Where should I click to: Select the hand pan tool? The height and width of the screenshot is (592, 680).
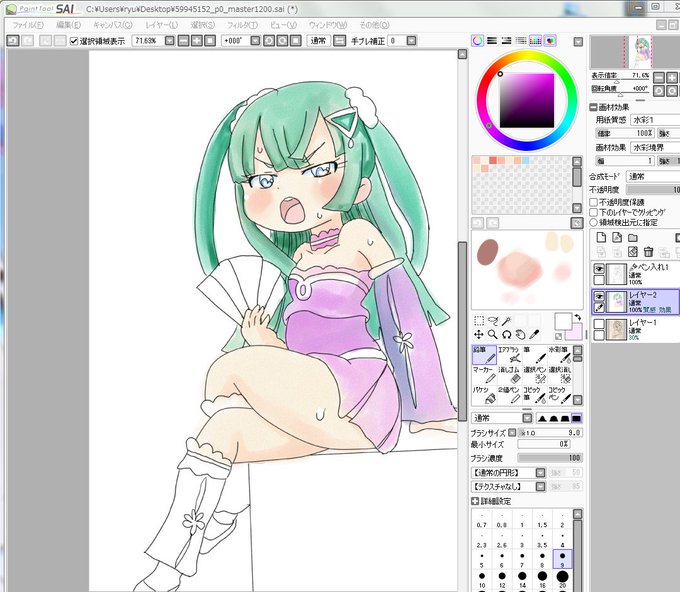tap(520, 334)
